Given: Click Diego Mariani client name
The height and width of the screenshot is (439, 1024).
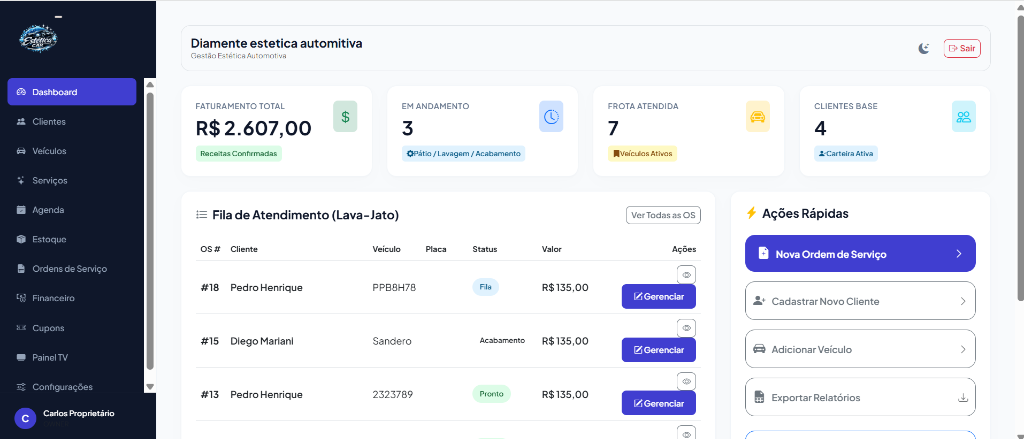Looking at the screenshot, I should 262,341.
